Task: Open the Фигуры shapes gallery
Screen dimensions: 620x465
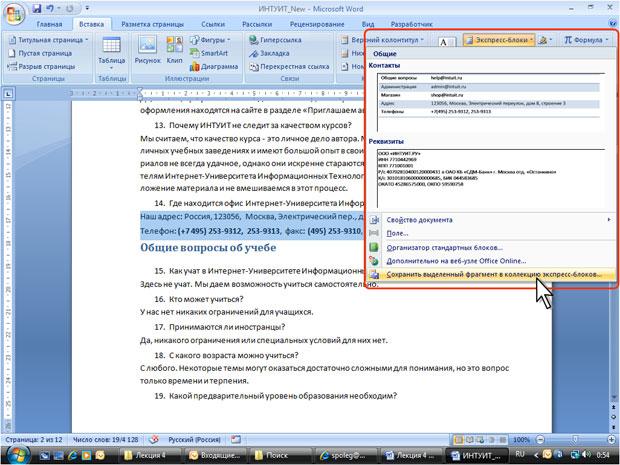Action: click(x=210, y=40)
